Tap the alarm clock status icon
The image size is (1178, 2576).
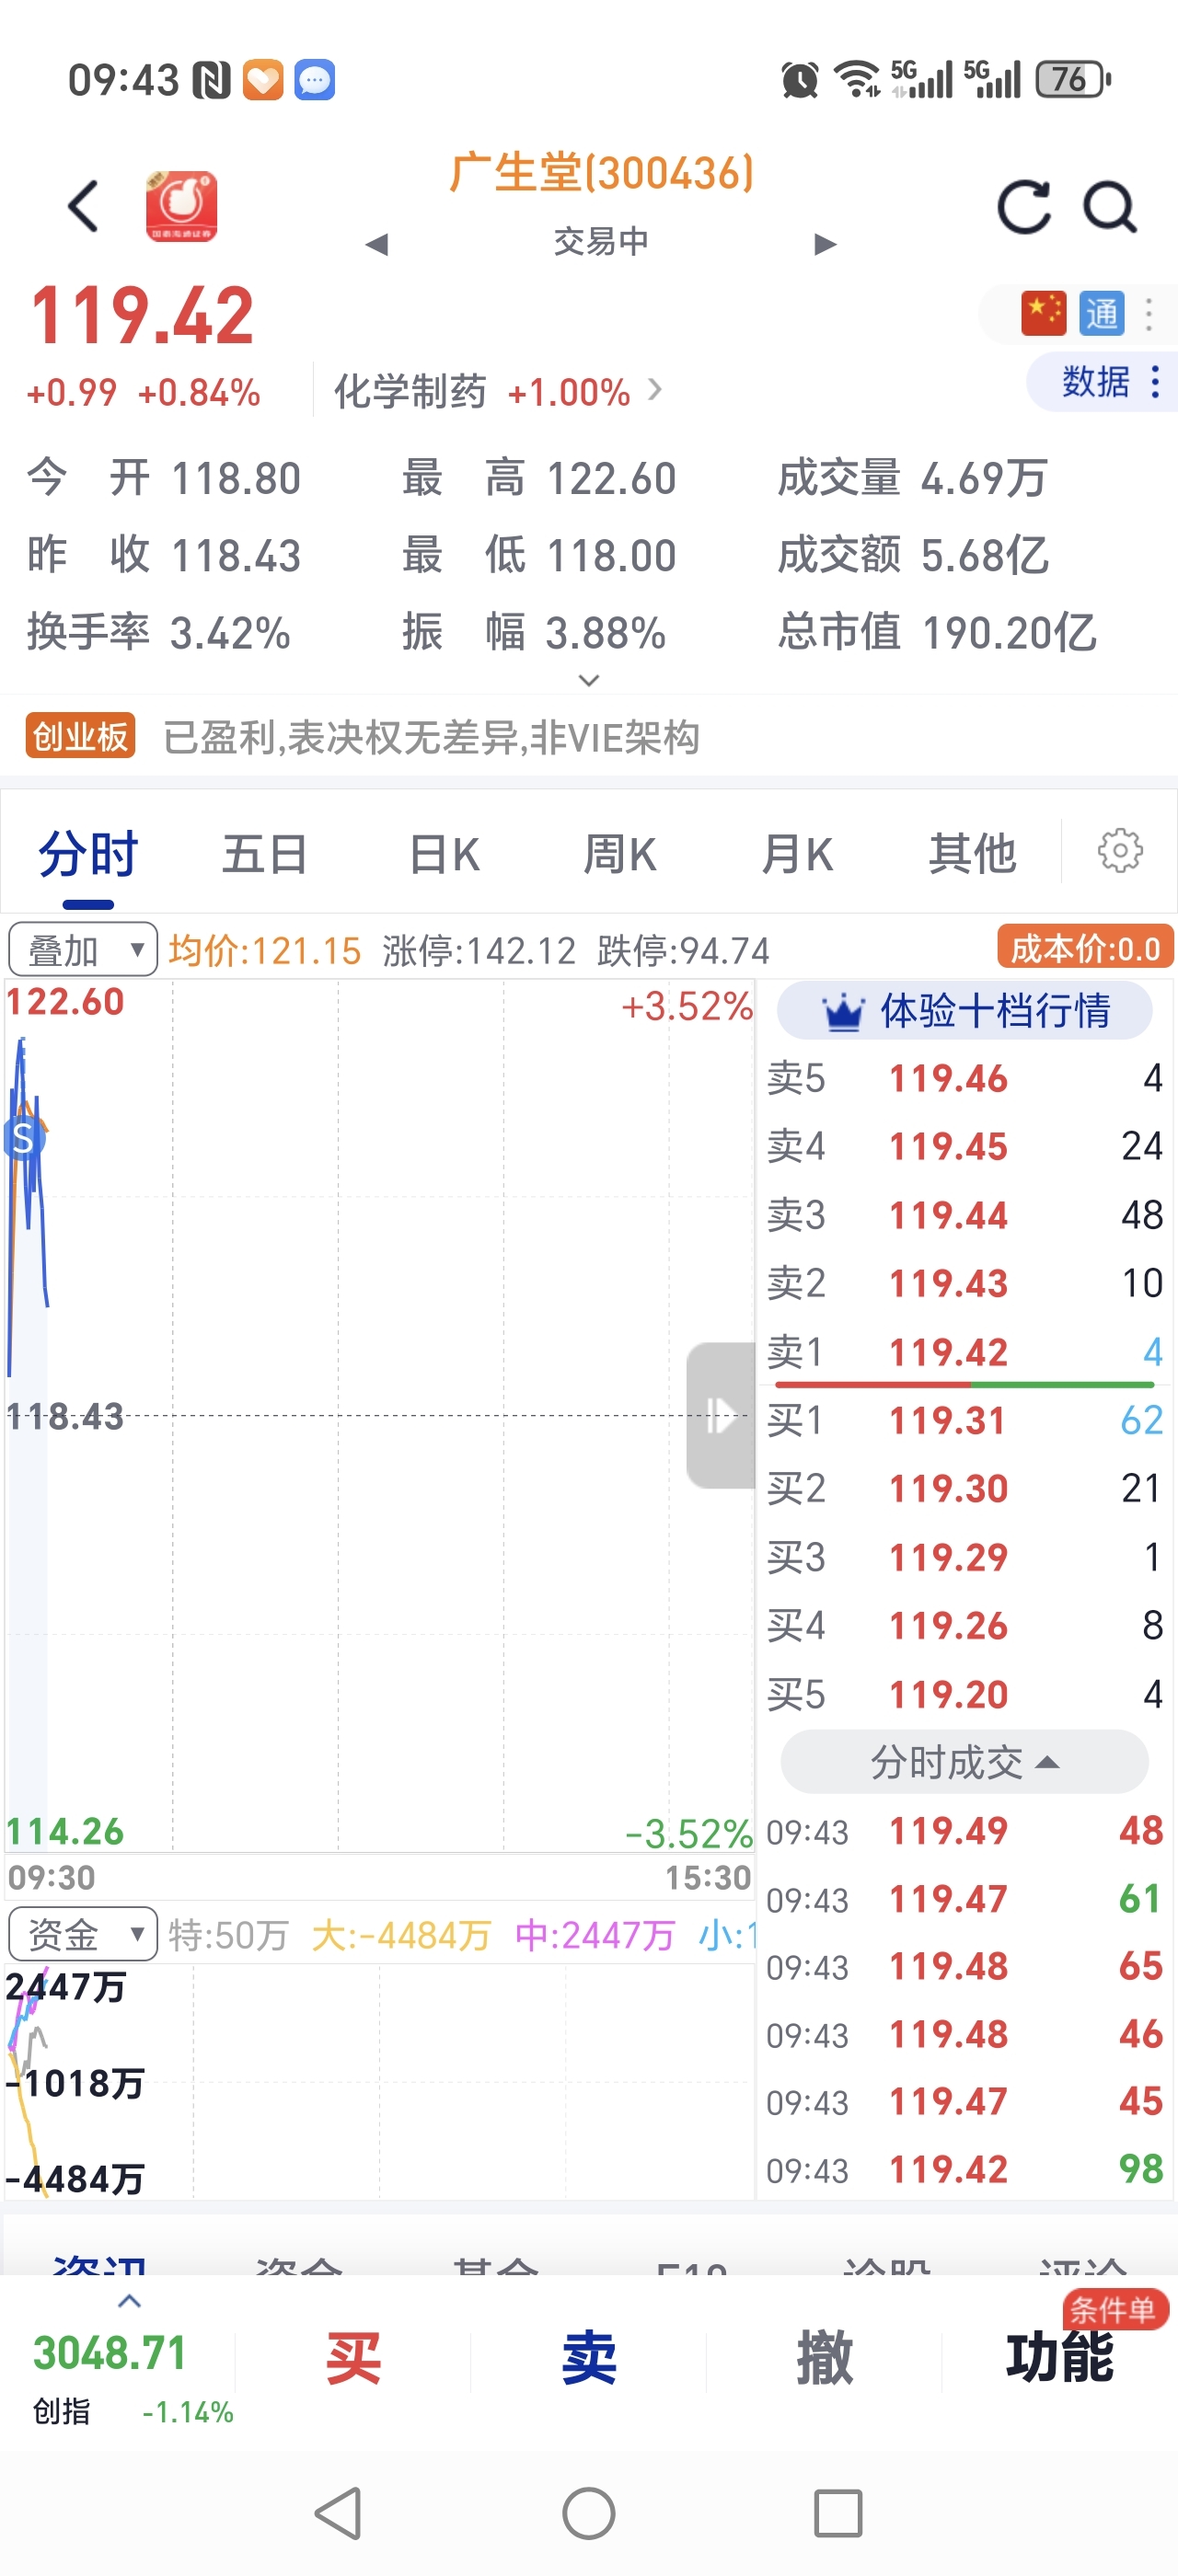[800, 79]
